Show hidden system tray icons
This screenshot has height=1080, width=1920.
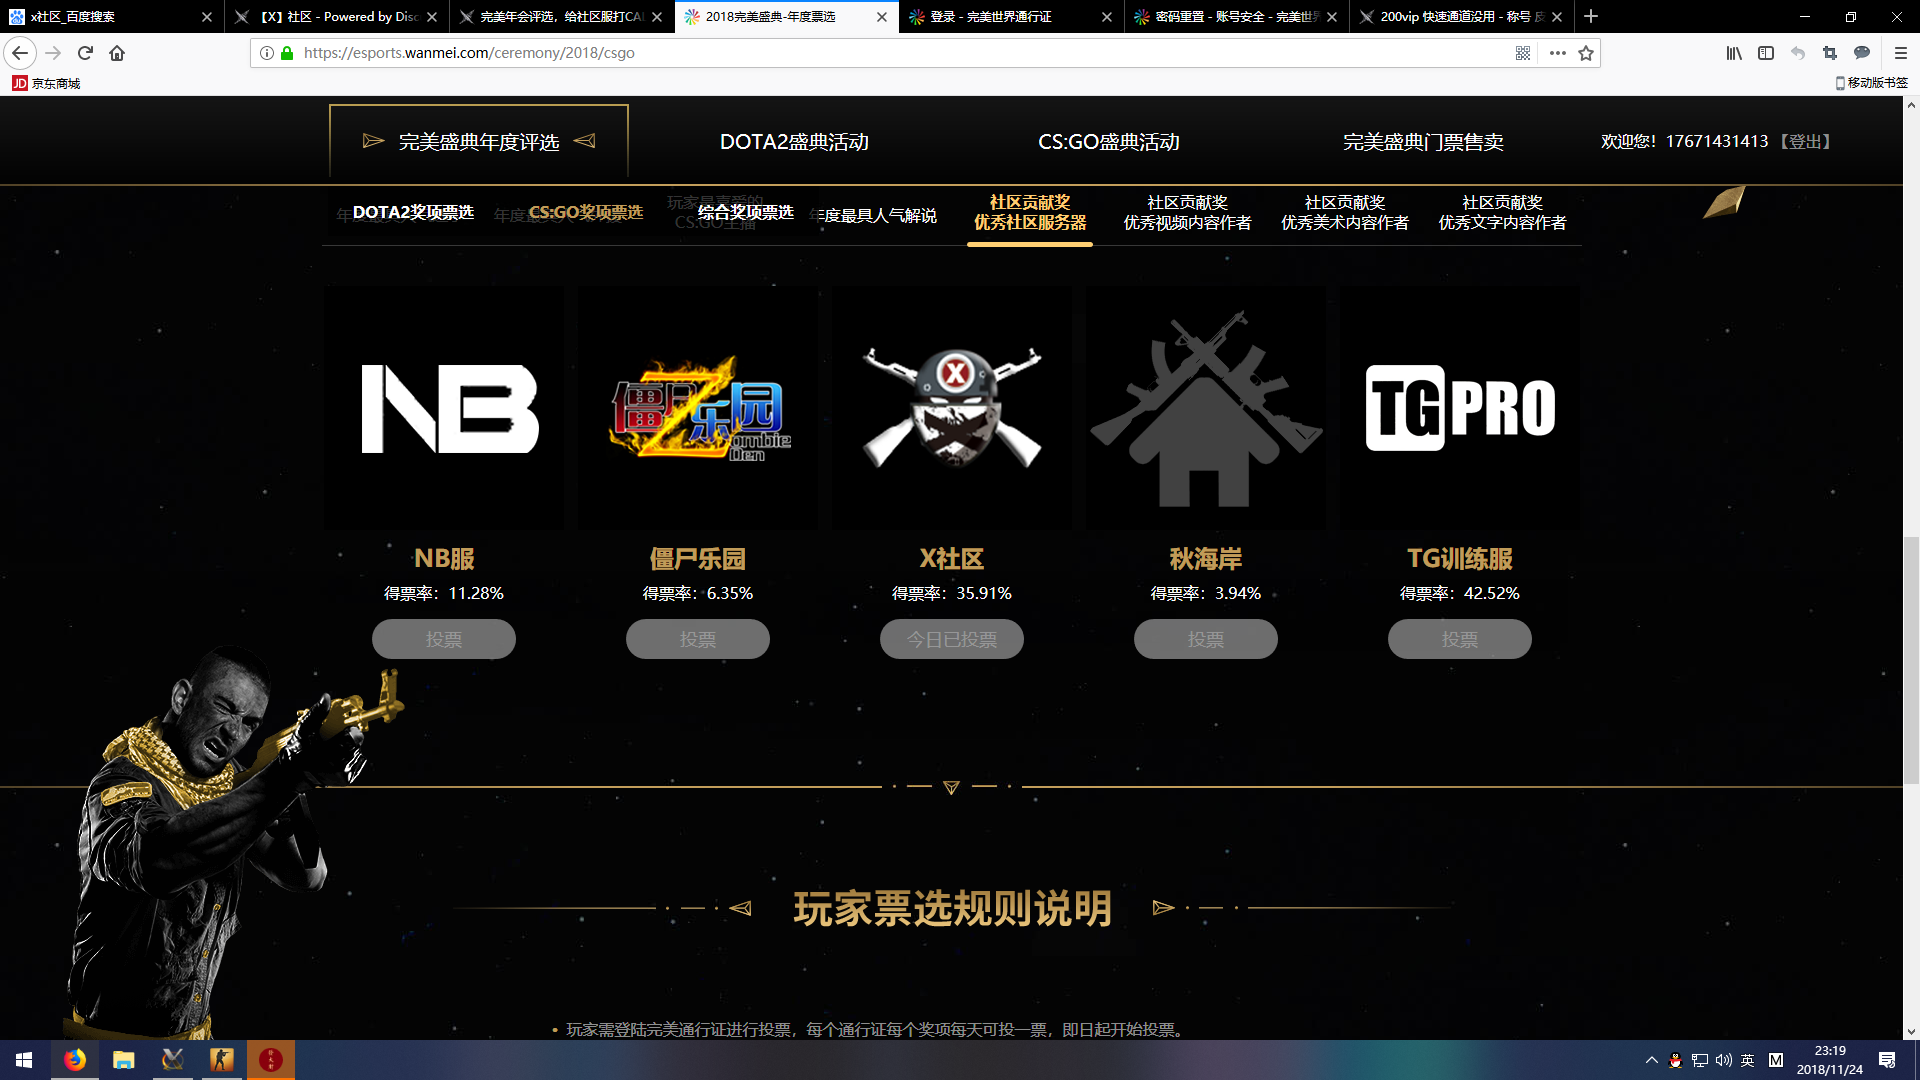coord(1651,1060)
